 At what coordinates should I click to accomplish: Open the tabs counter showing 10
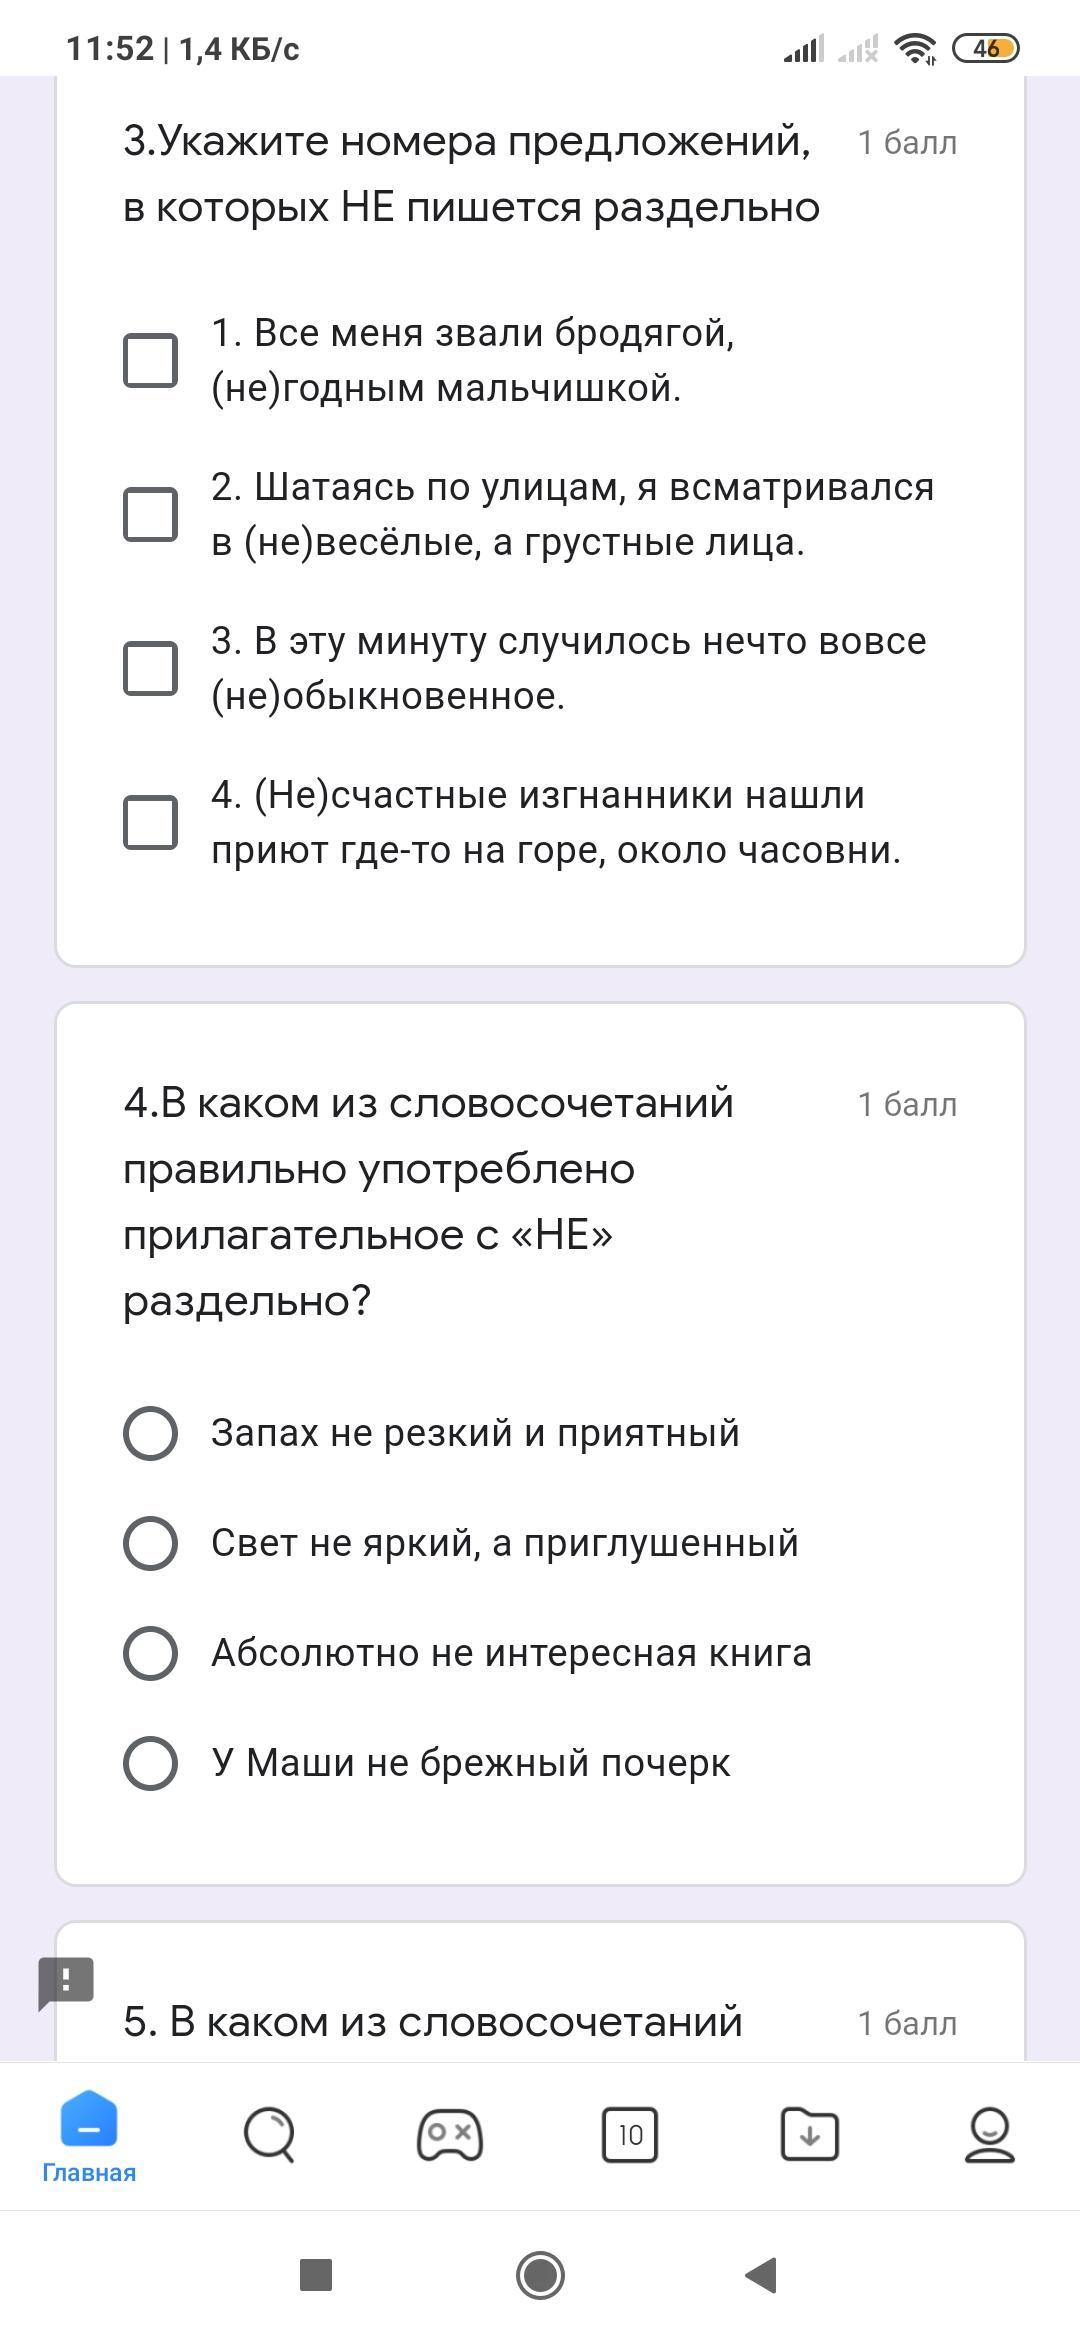(x=630, y=2135)
